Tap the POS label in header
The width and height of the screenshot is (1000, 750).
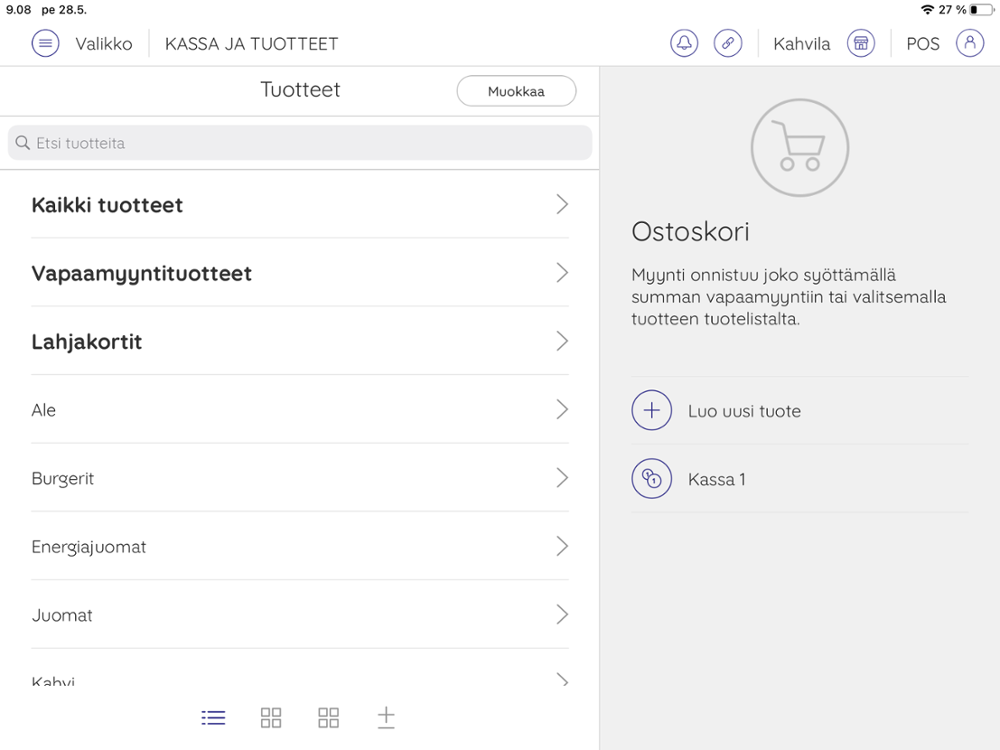click(922, 44)
